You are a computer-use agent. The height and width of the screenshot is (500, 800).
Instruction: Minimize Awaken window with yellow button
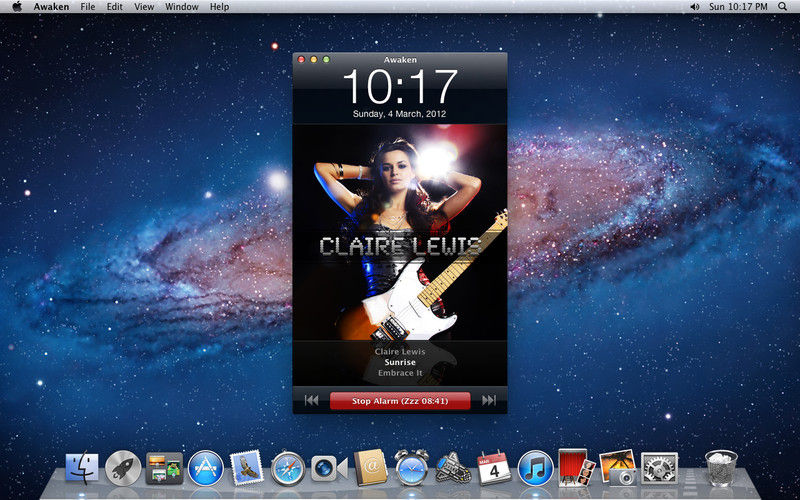tap(314, 60)
